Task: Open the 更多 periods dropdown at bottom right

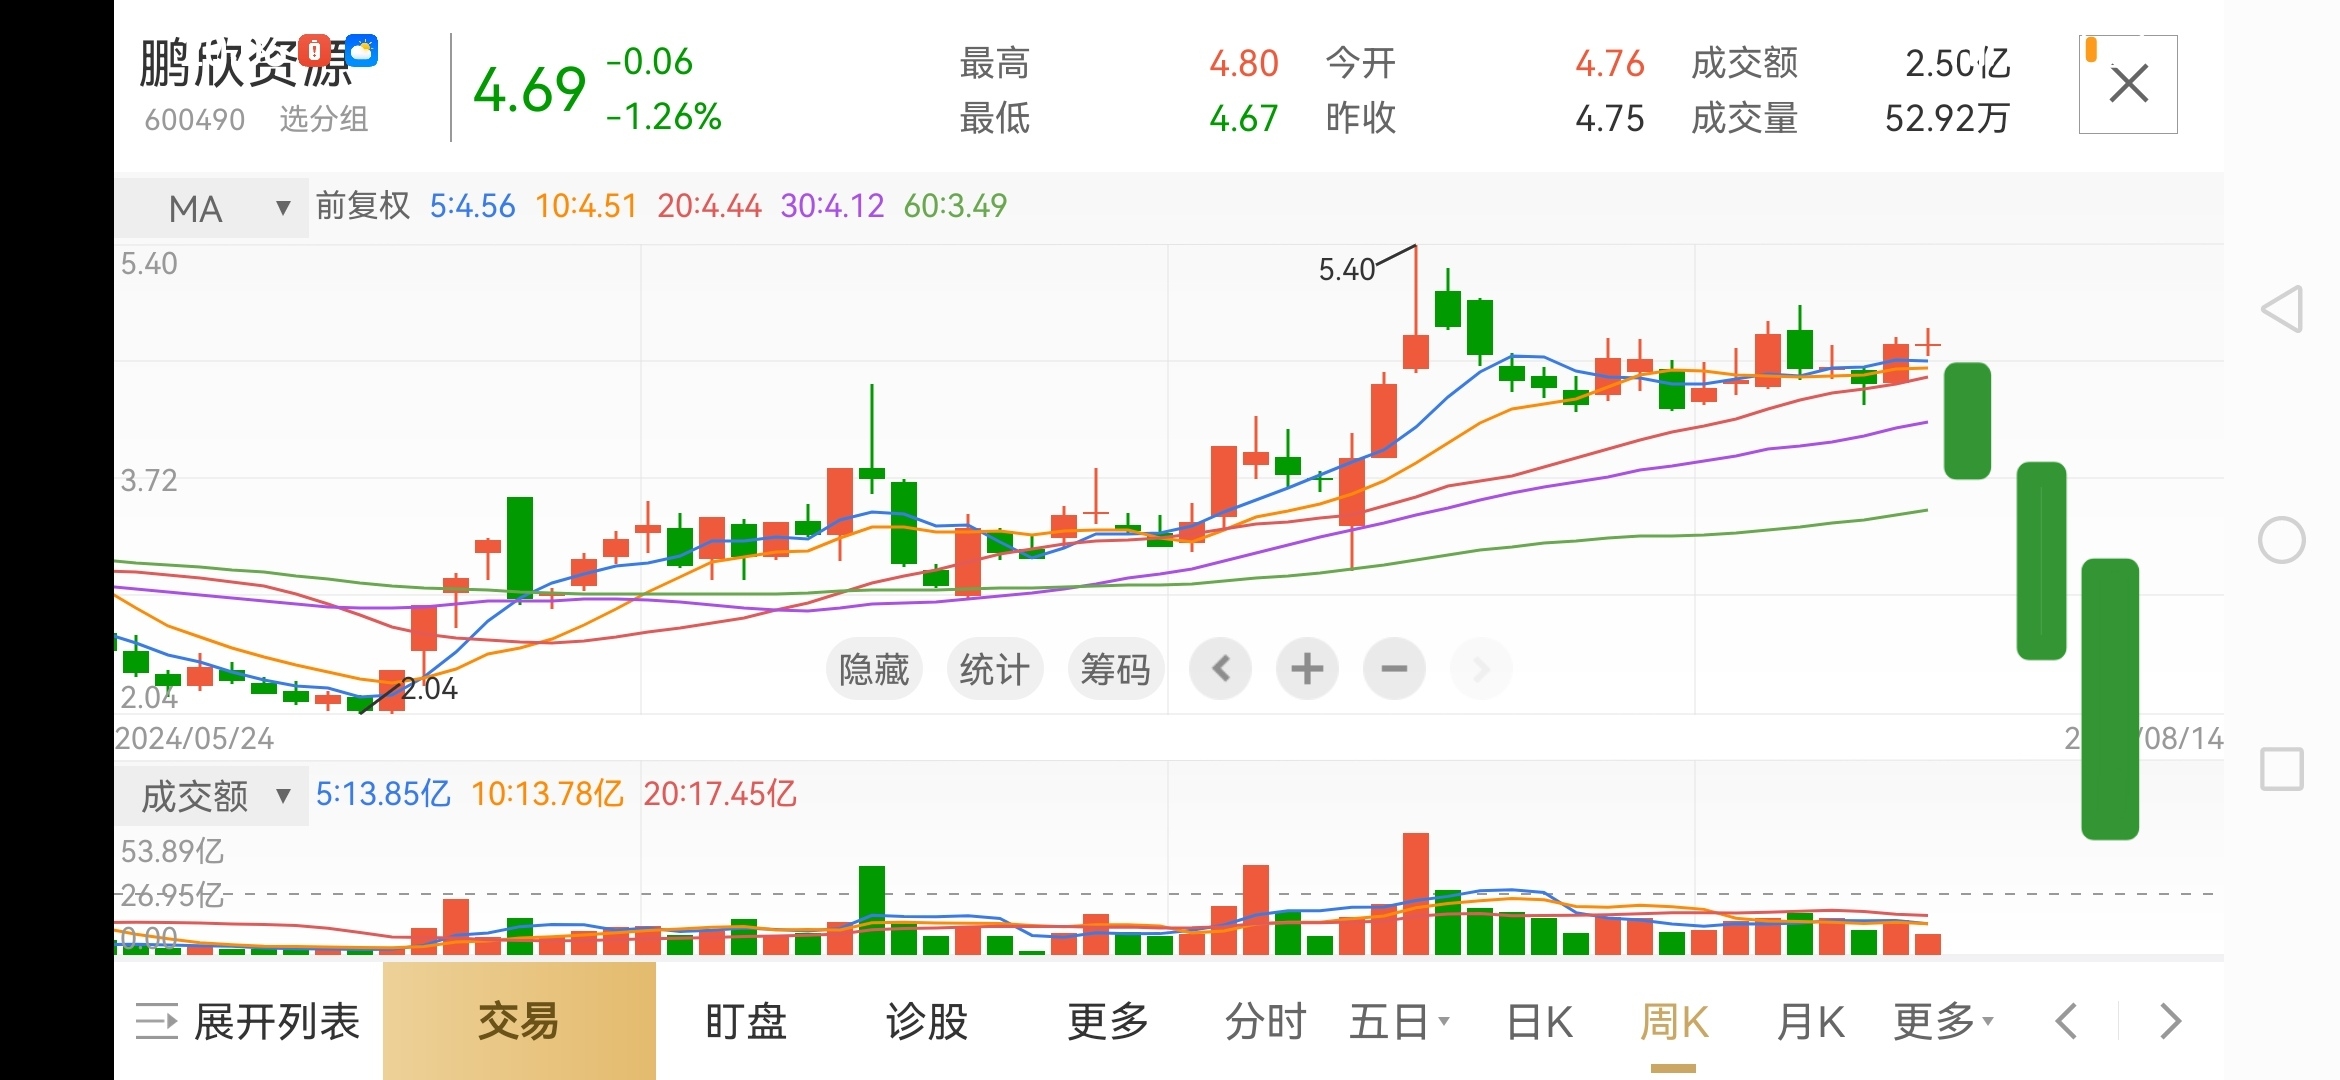Action: 1944,1022
